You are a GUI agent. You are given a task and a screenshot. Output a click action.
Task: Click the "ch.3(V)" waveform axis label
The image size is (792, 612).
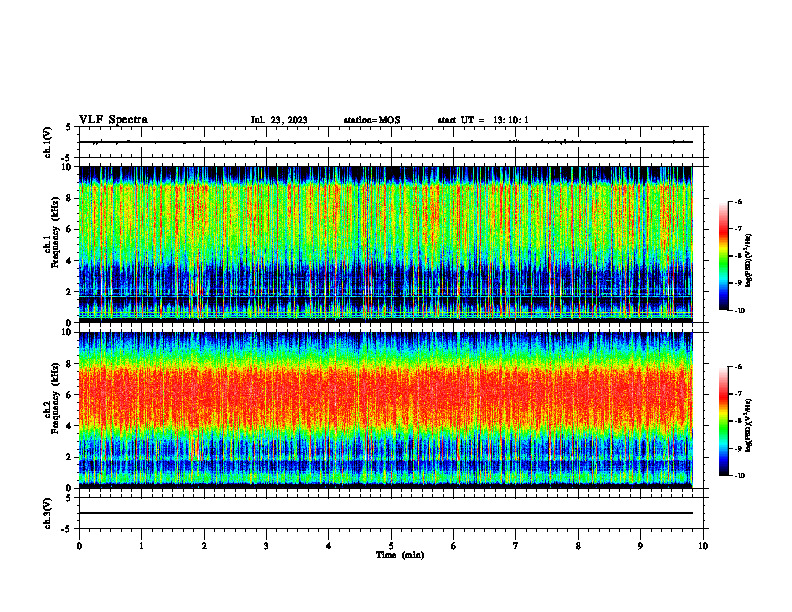click(48, 513)
